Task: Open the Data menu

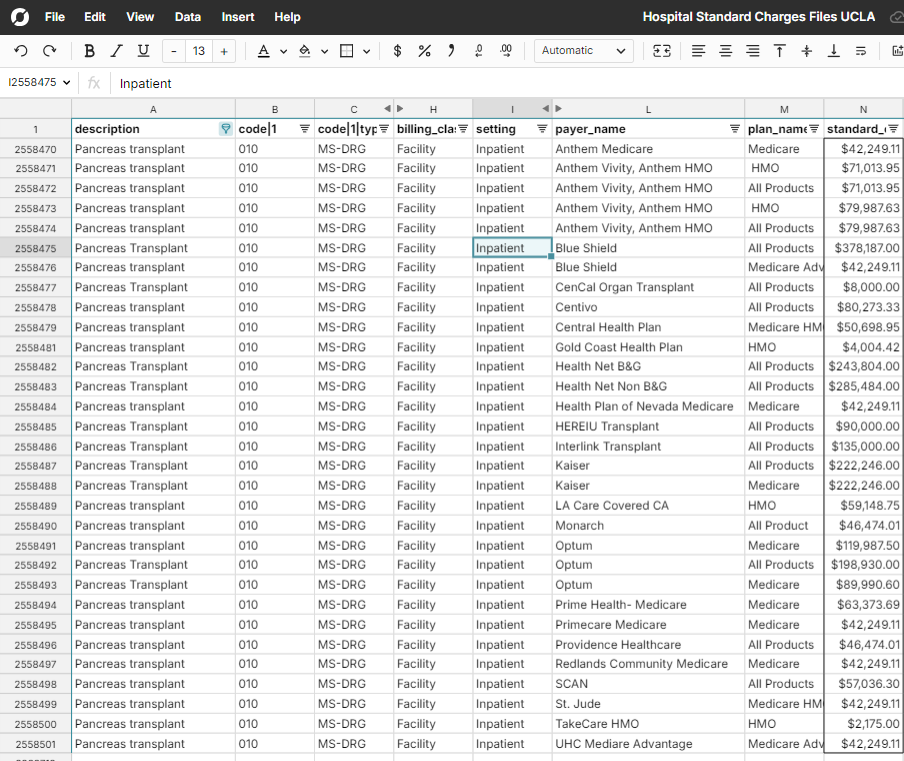Action: [188, 17]
